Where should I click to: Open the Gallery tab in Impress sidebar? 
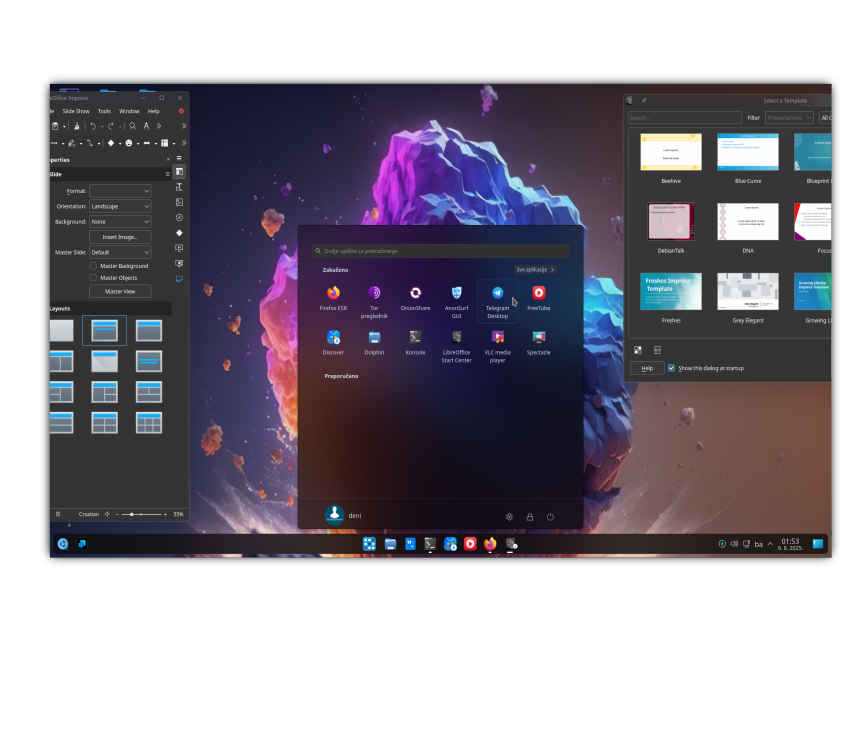click(x=179, y=202)
